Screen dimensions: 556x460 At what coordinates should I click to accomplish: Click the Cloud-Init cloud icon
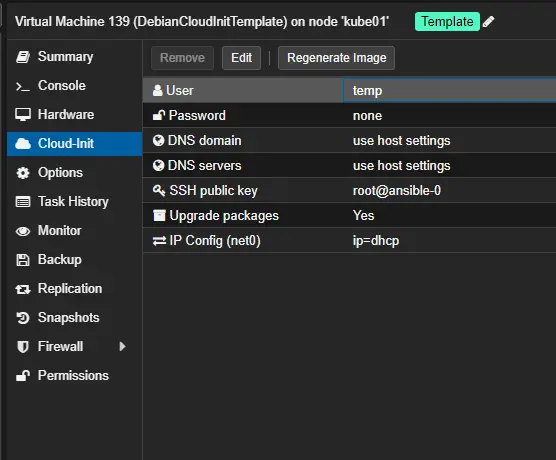(x=23, y=144)
